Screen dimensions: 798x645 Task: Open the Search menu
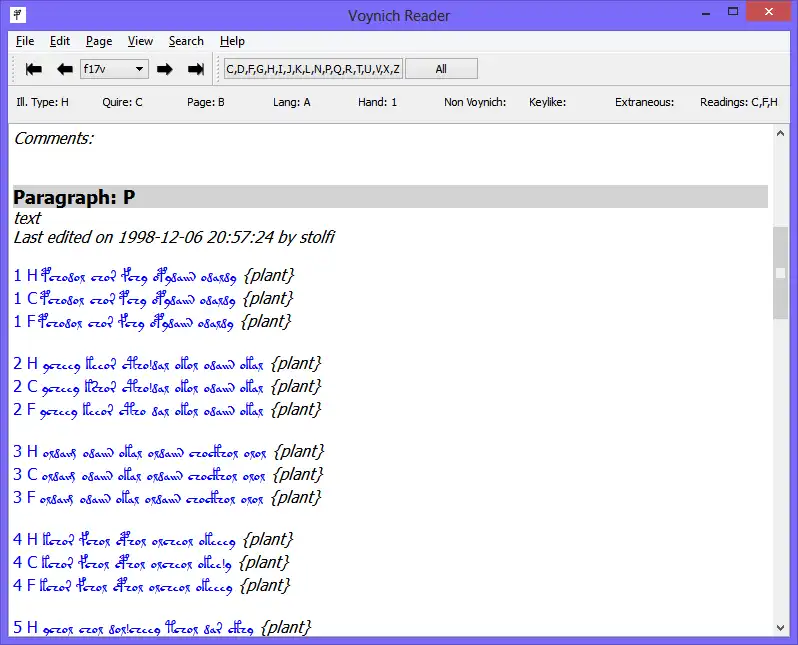click(186, 41)
